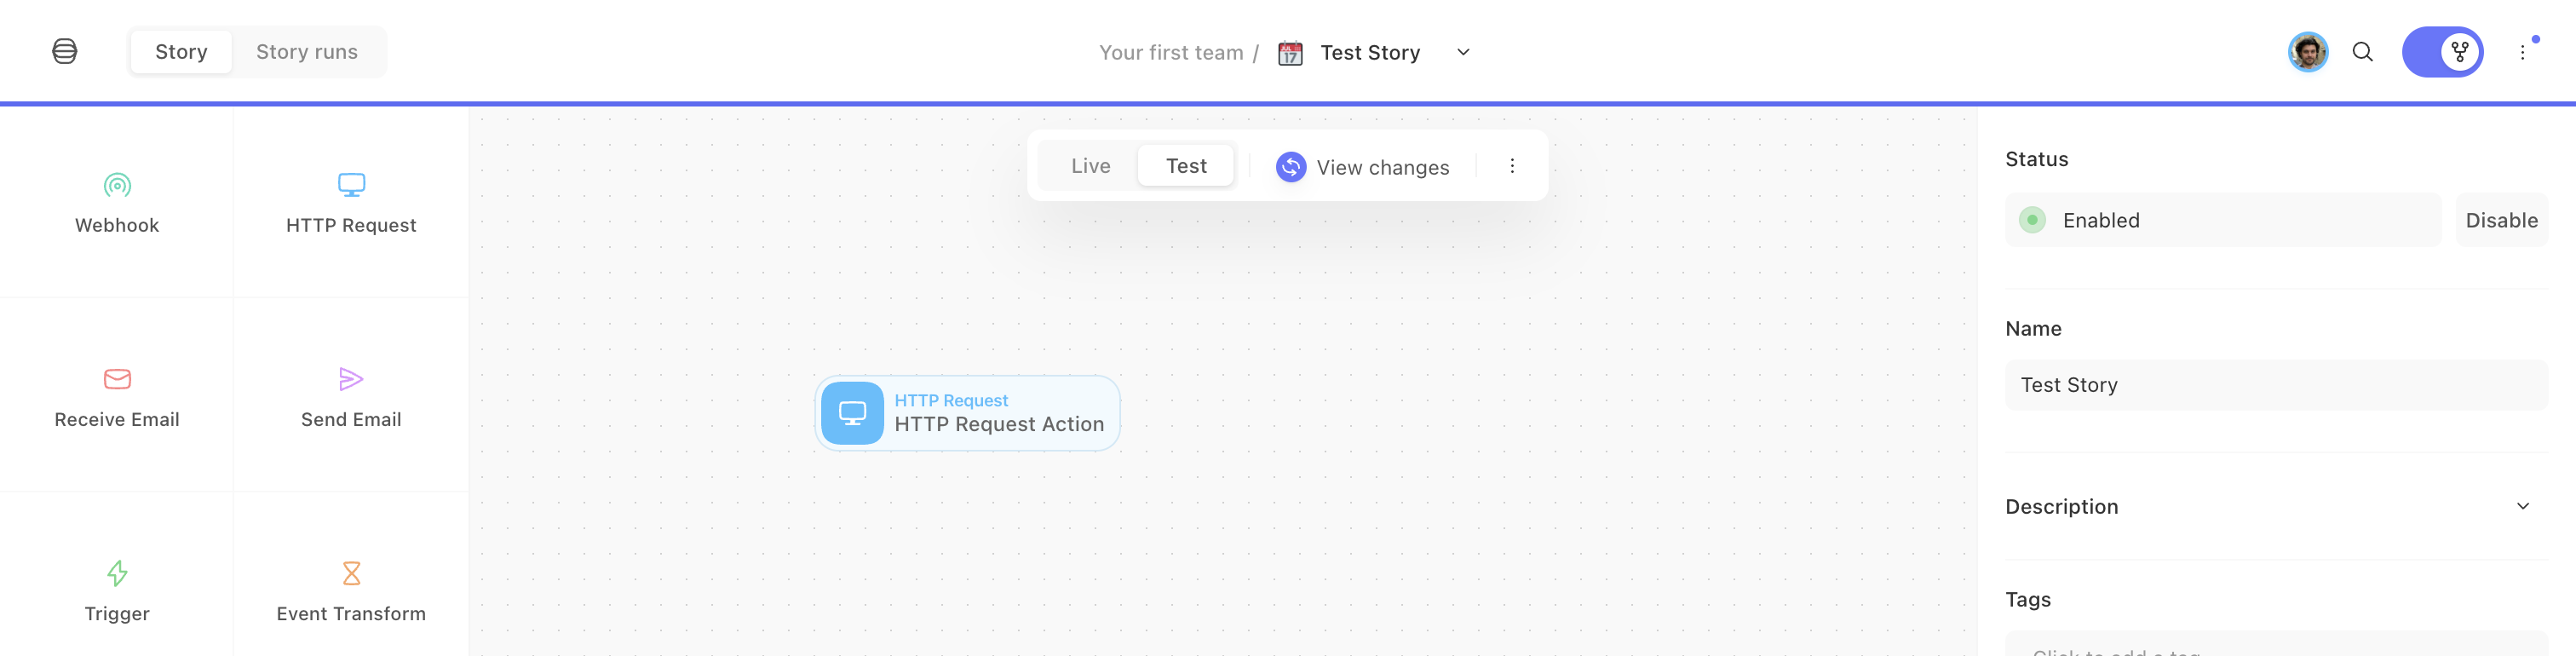The image size is (2576, 656).
Task: Select the Webhook action icon
Action: [x=117, y=185]
